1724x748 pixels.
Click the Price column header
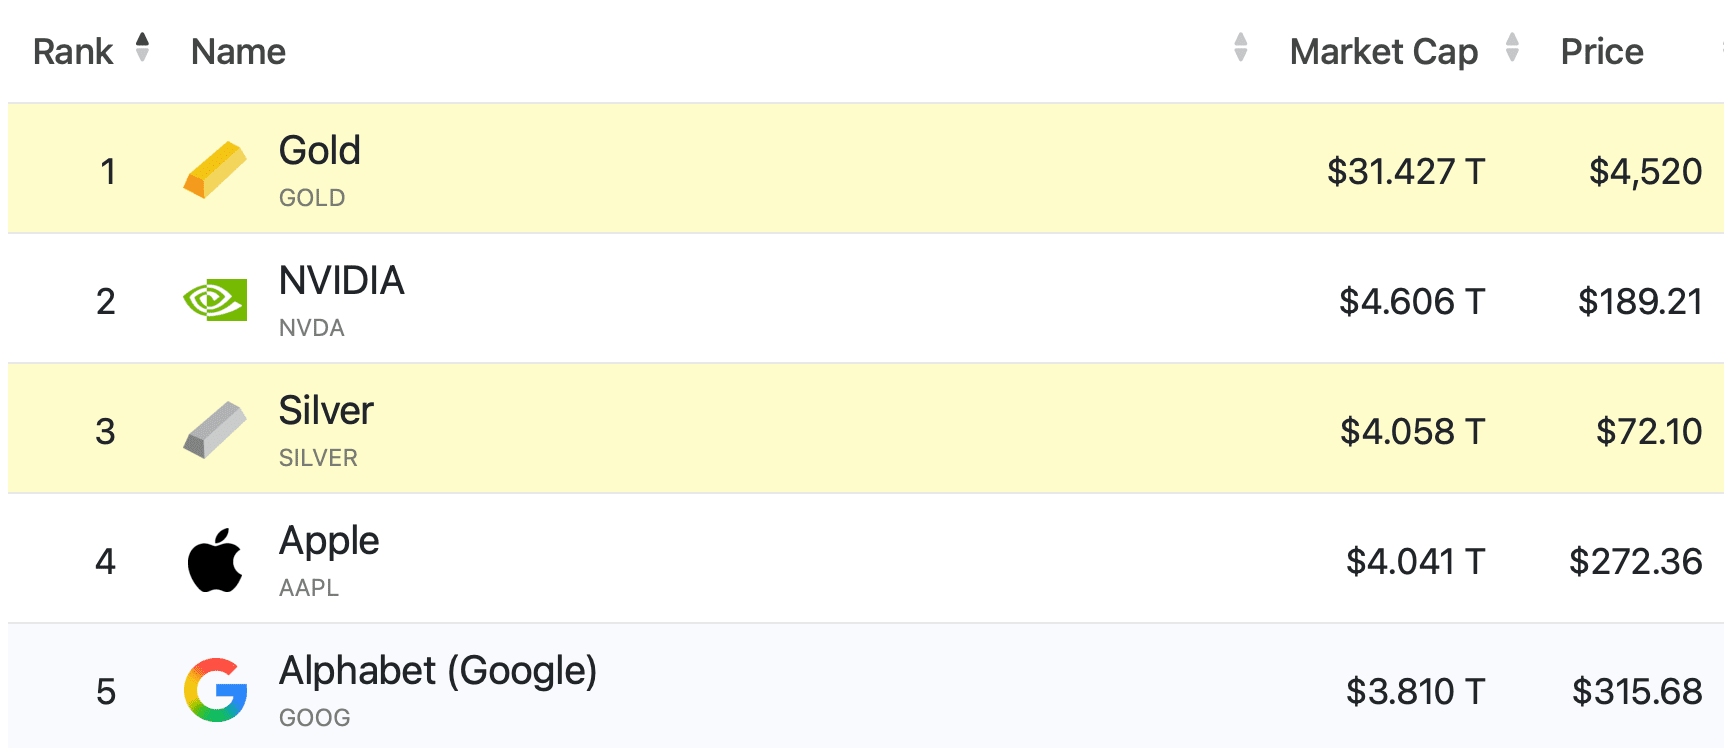tap(1601, 52)
